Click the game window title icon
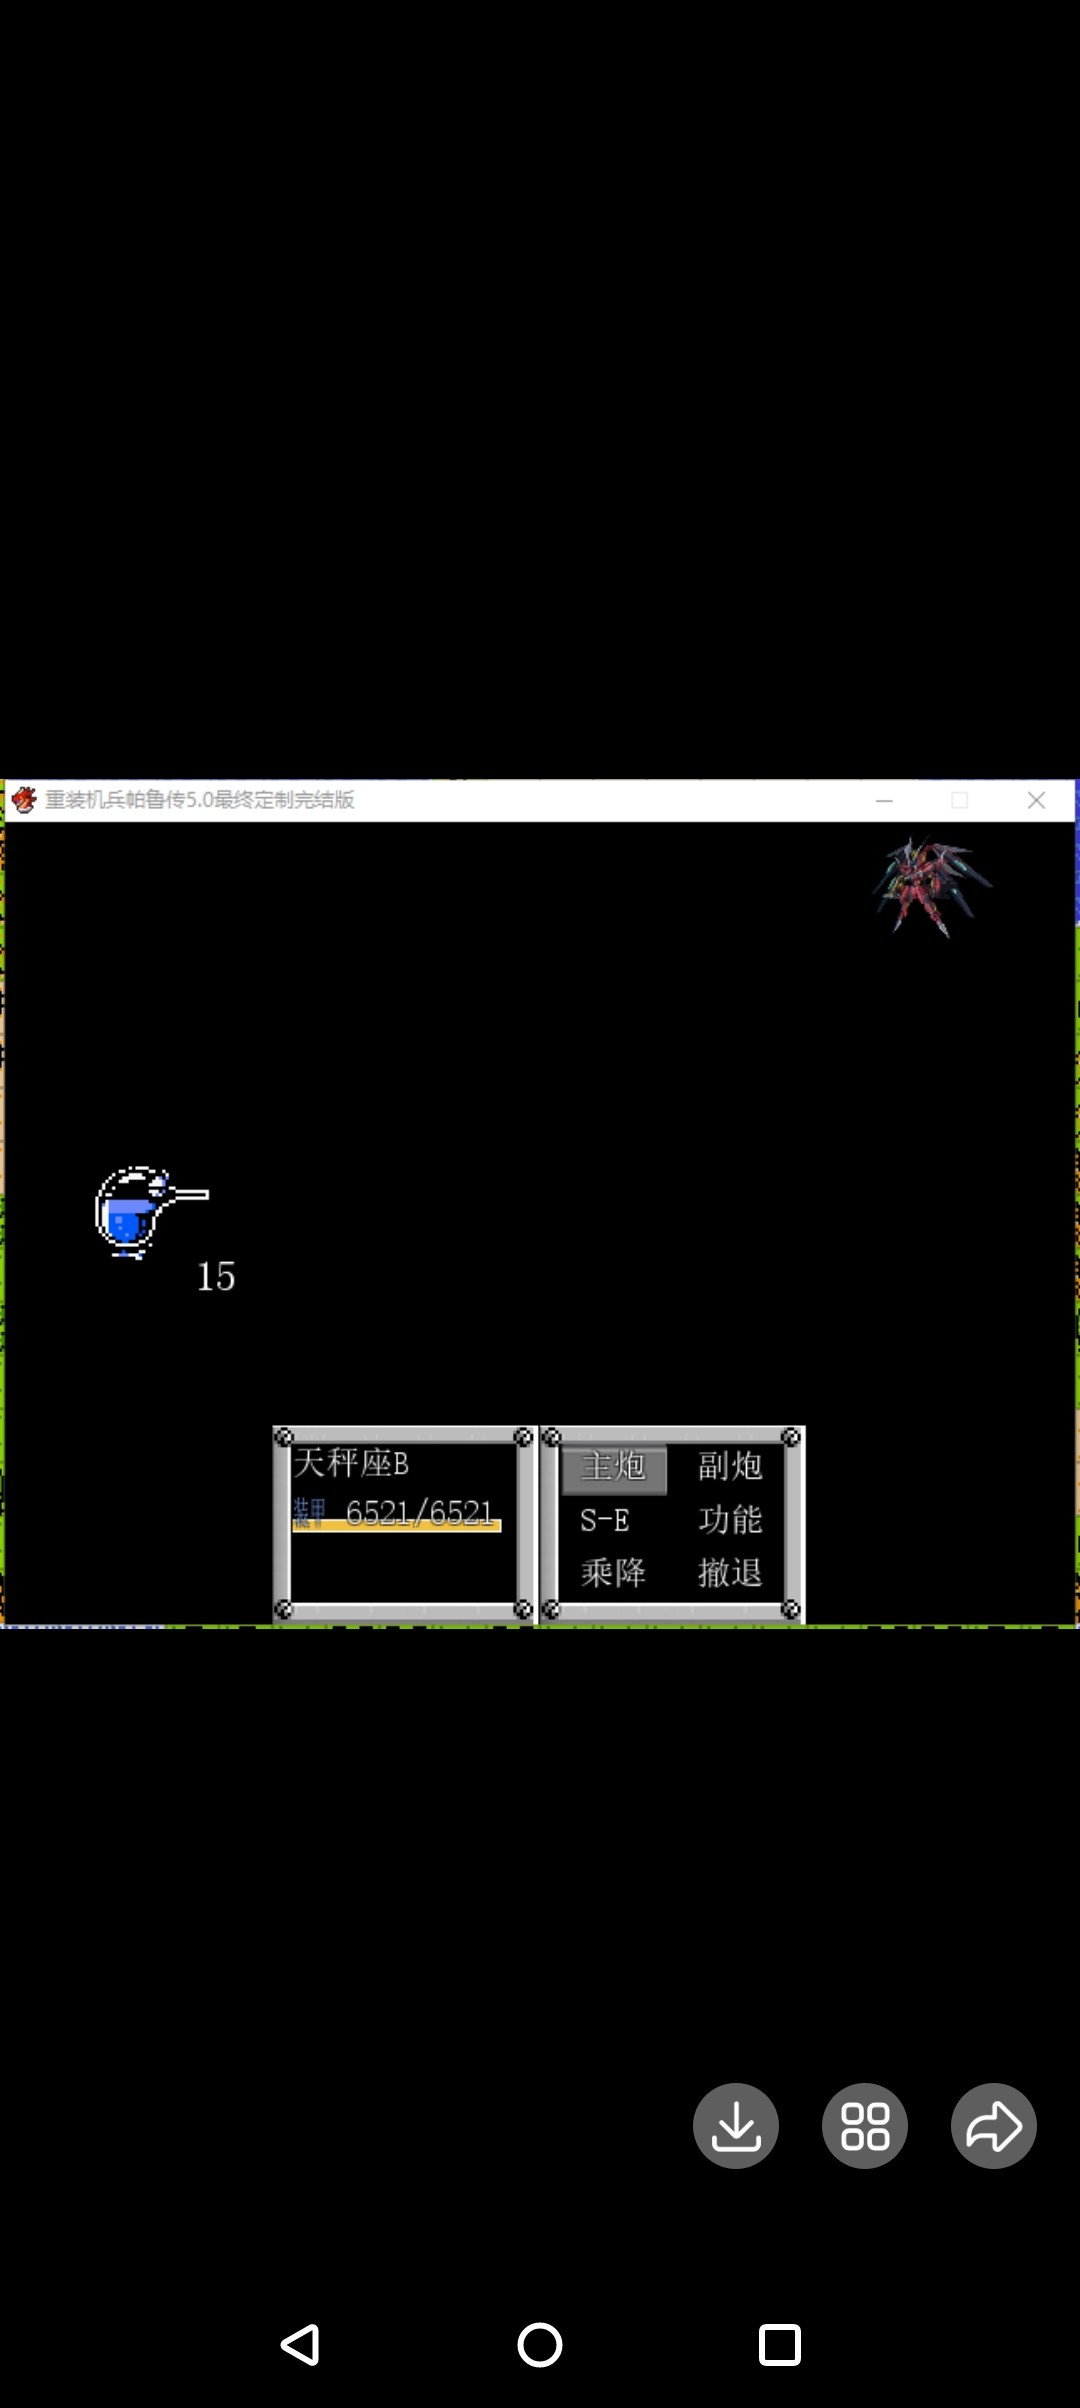The image size is (1080, 2408). tap(24, 800)
